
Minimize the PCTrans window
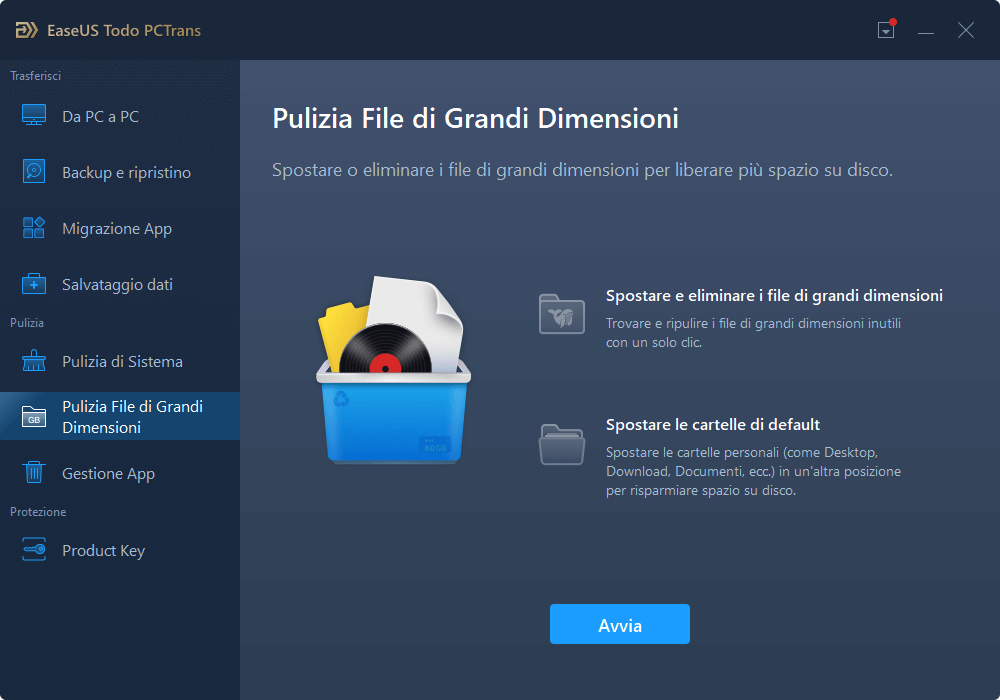pos(926,31)
